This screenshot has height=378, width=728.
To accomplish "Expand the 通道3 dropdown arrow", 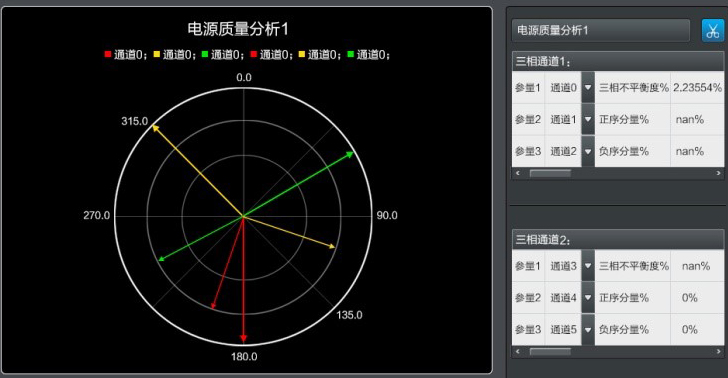I will [588, 266].
